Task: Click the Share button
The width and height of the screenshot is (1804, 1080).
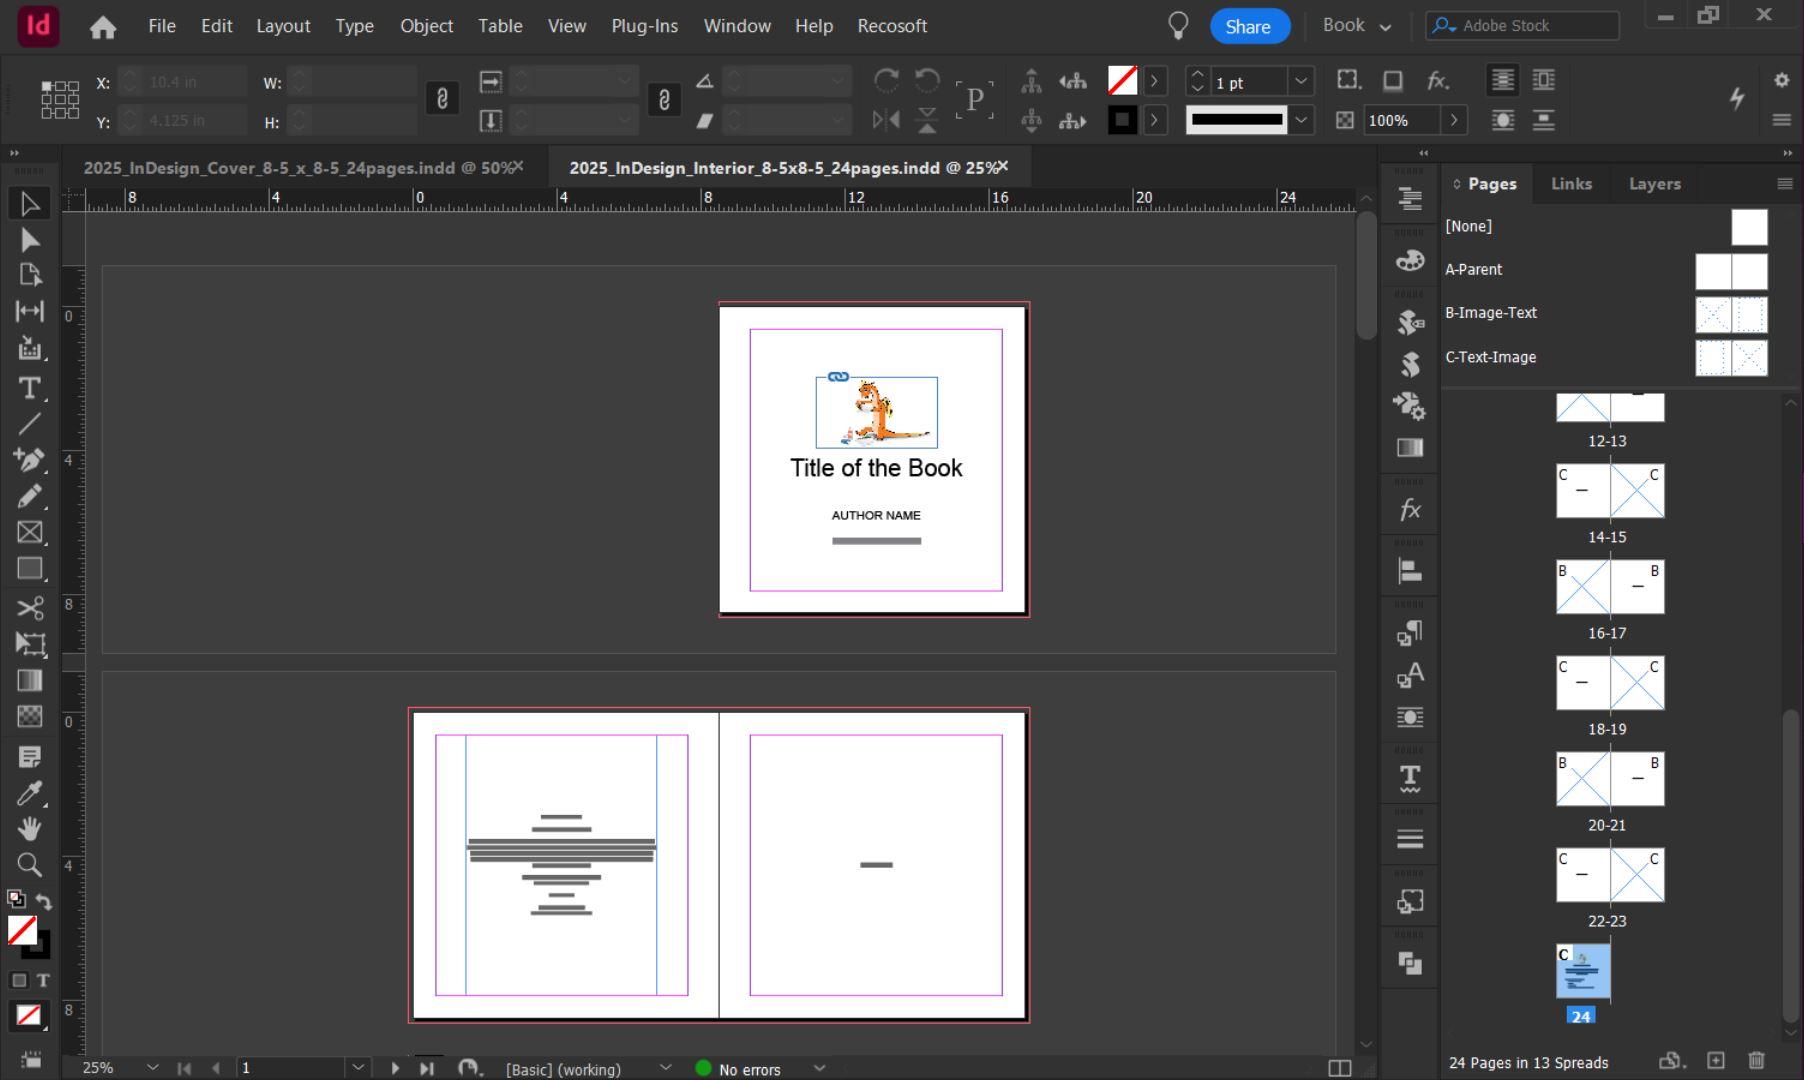Action: (x=1249, y=26)
